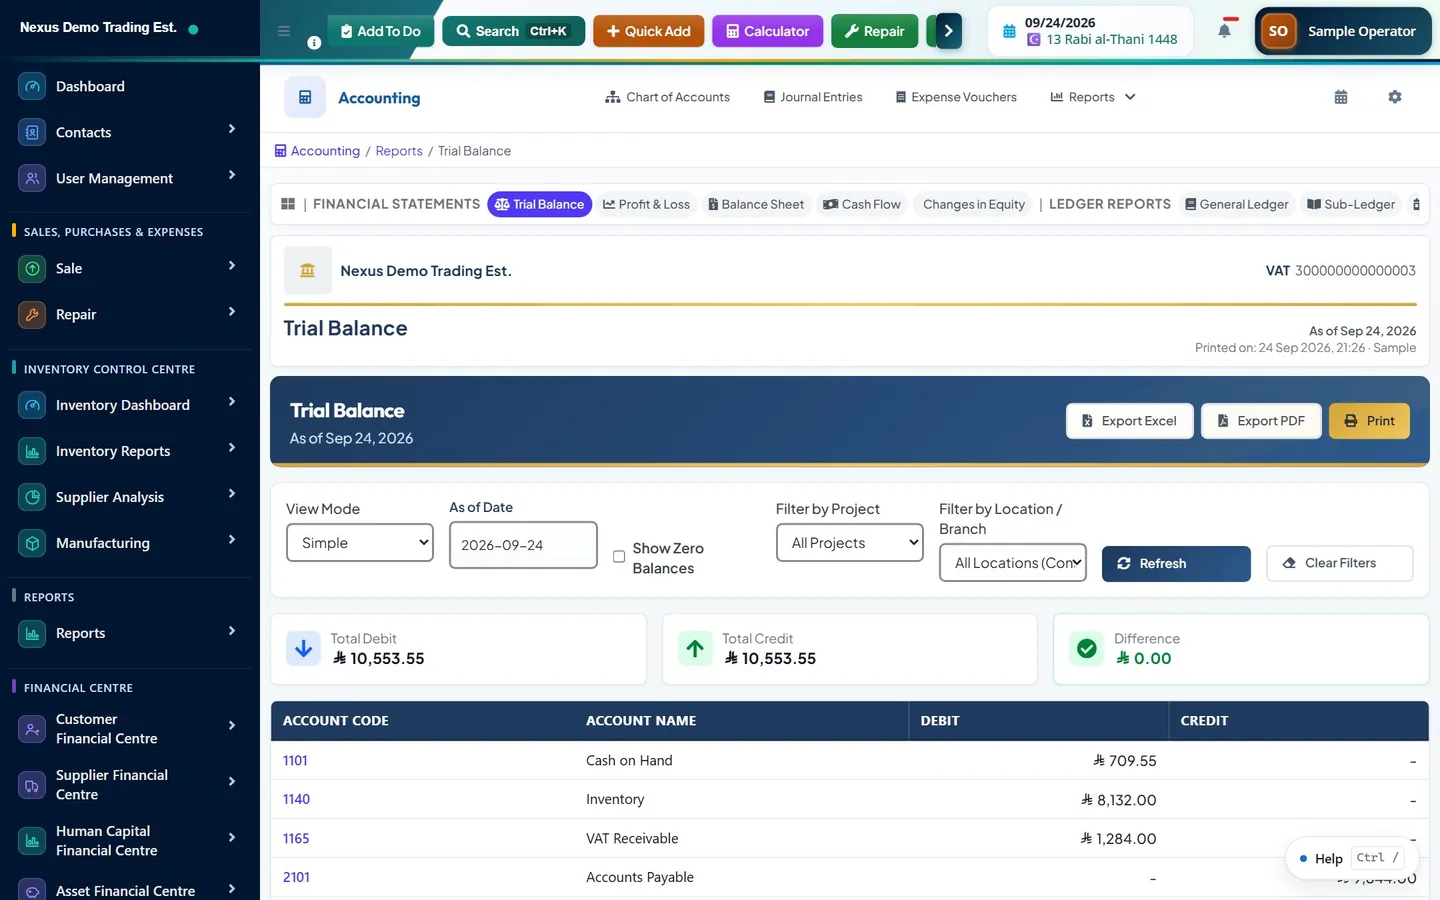This screenshot has width=1440, height=900.
Task: Open the Calculator tool
Action: (x=767, y=31)
